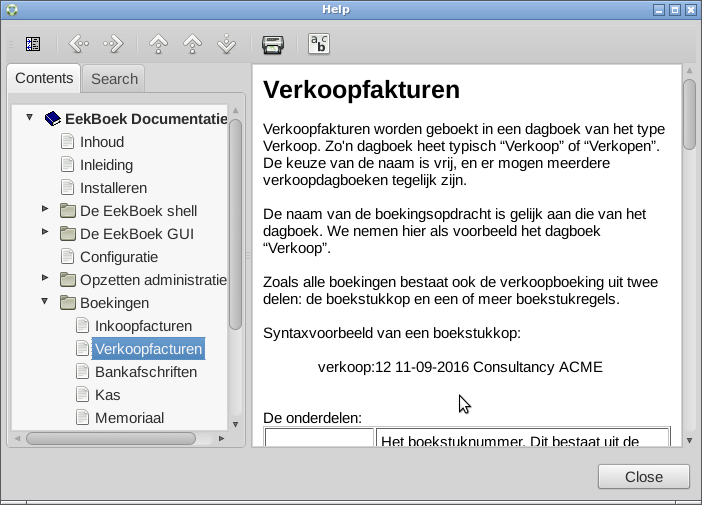Open the help display options icon
Viewport: 702px width, 505px height.
(318, 44)
